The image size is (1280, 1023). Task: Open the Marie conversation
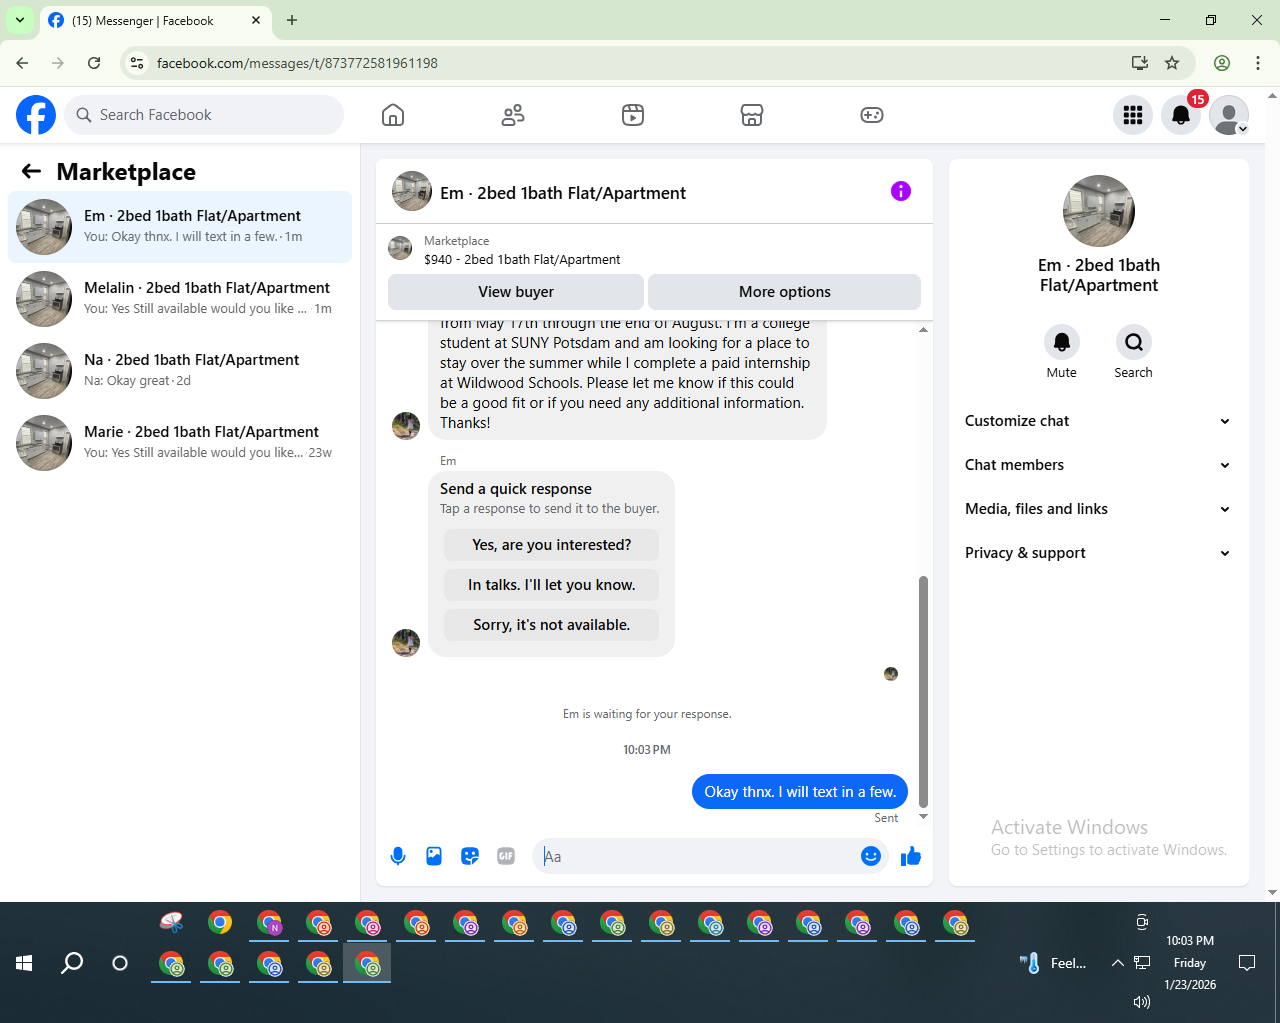point(180,443)
